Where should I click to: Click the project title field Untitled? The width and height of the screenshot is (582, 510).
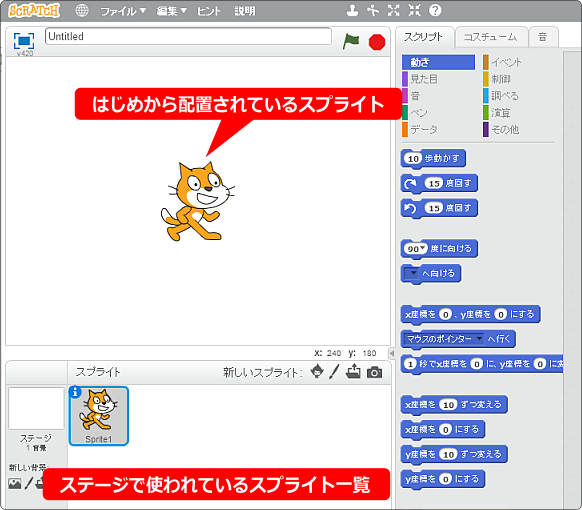click(x=188, y=36)
